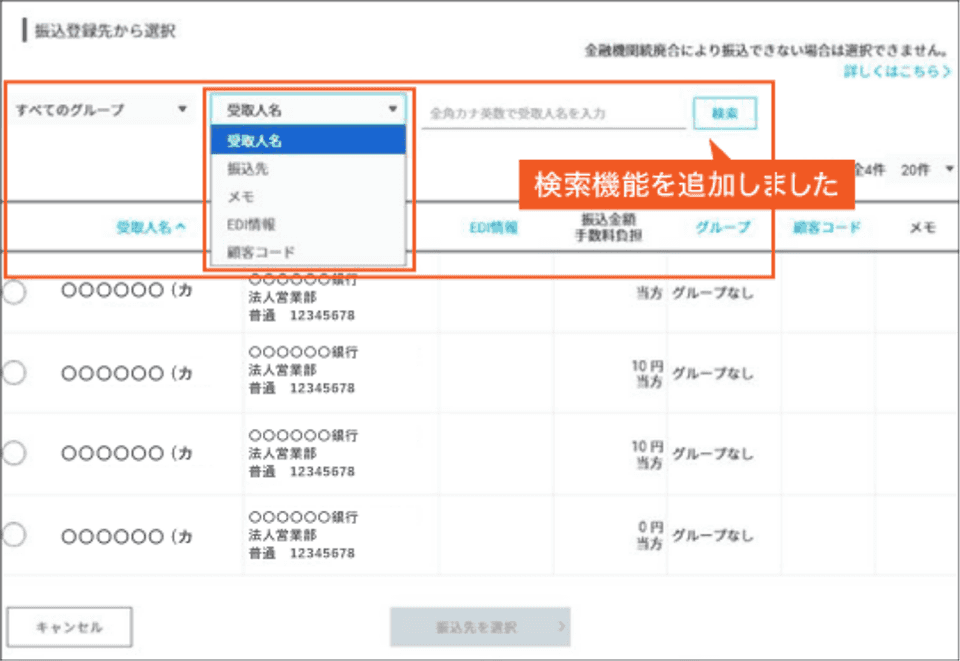Select EDI情報 in the dropdown list
The width and height of the screenshot is (960, 661).
[308, 225]
